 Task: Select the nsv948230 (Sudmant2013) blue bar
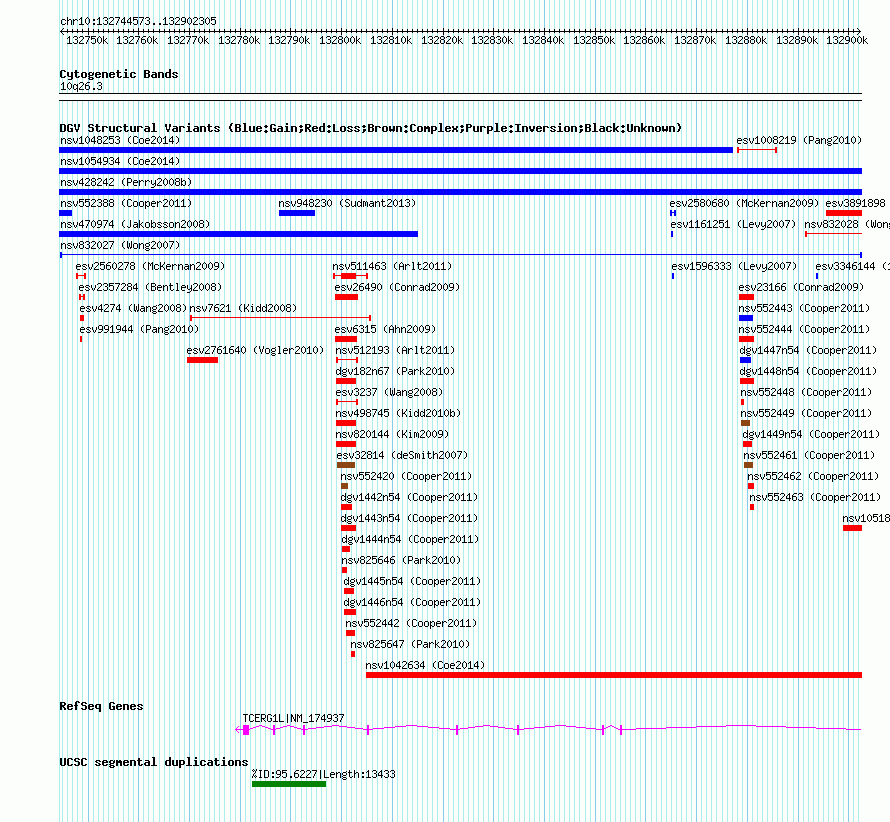point(297,213)
